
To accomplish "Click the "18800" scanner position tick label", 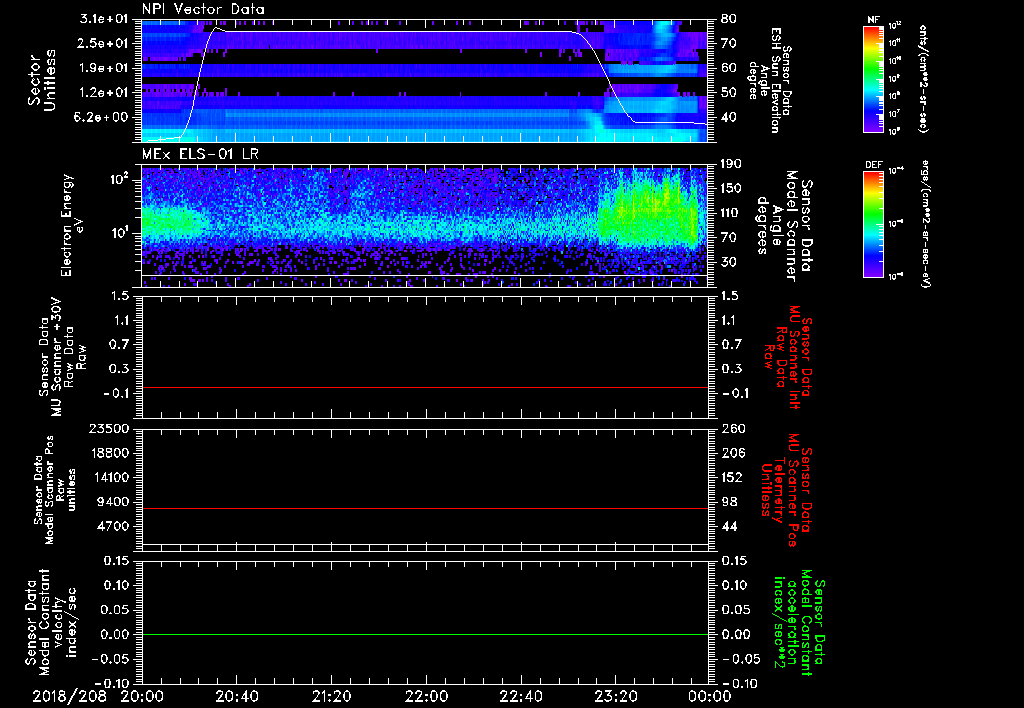I will (x=109, y=453).
